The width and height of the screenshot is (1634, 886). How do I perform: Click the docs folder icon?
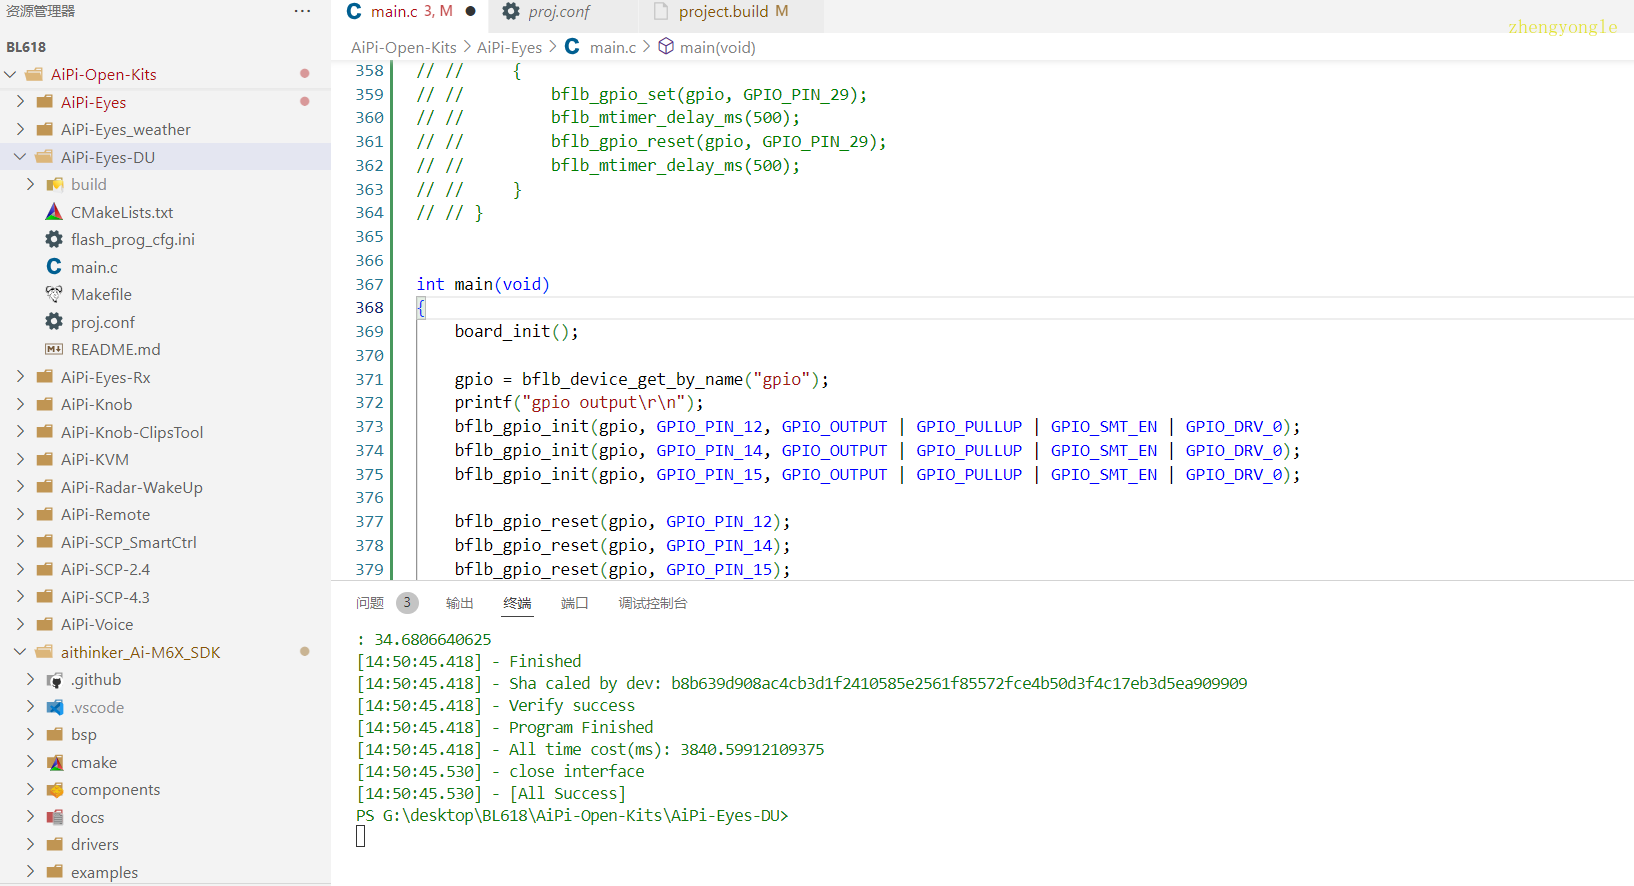(54, 817)
